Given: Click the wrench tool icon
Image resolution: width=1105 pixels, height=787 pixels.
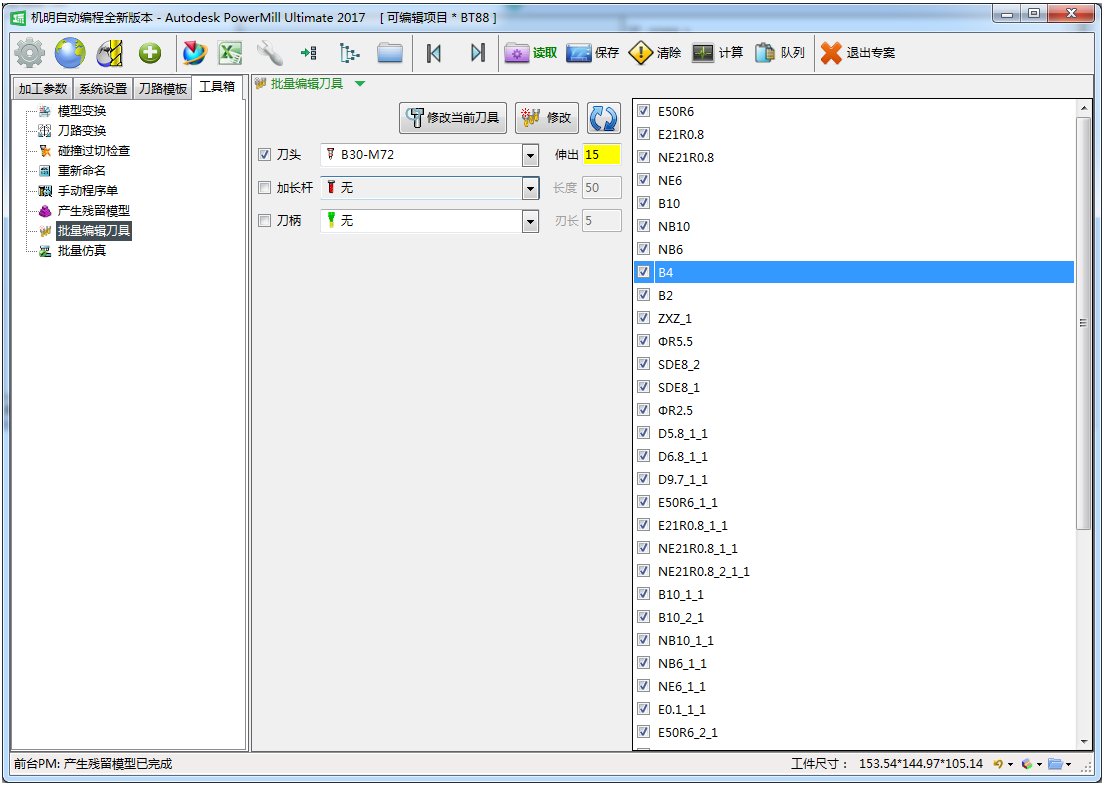Looking at the screenshot, I should [269, 53].
